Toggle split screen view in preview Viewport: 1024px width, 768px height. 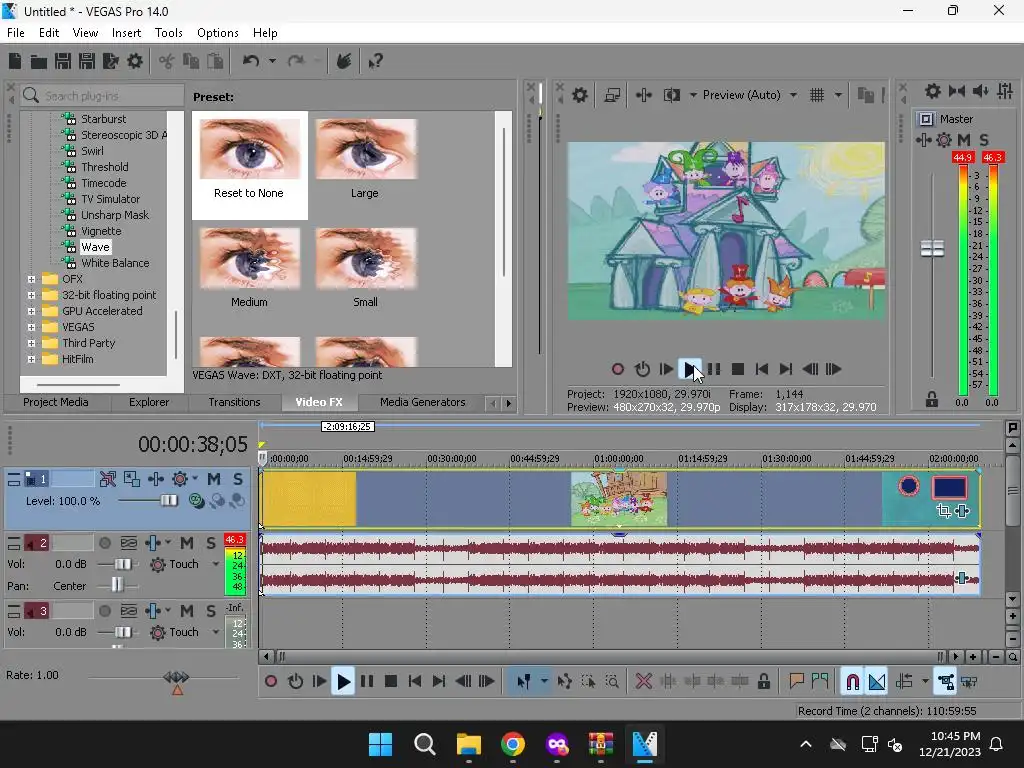(672, 95)
